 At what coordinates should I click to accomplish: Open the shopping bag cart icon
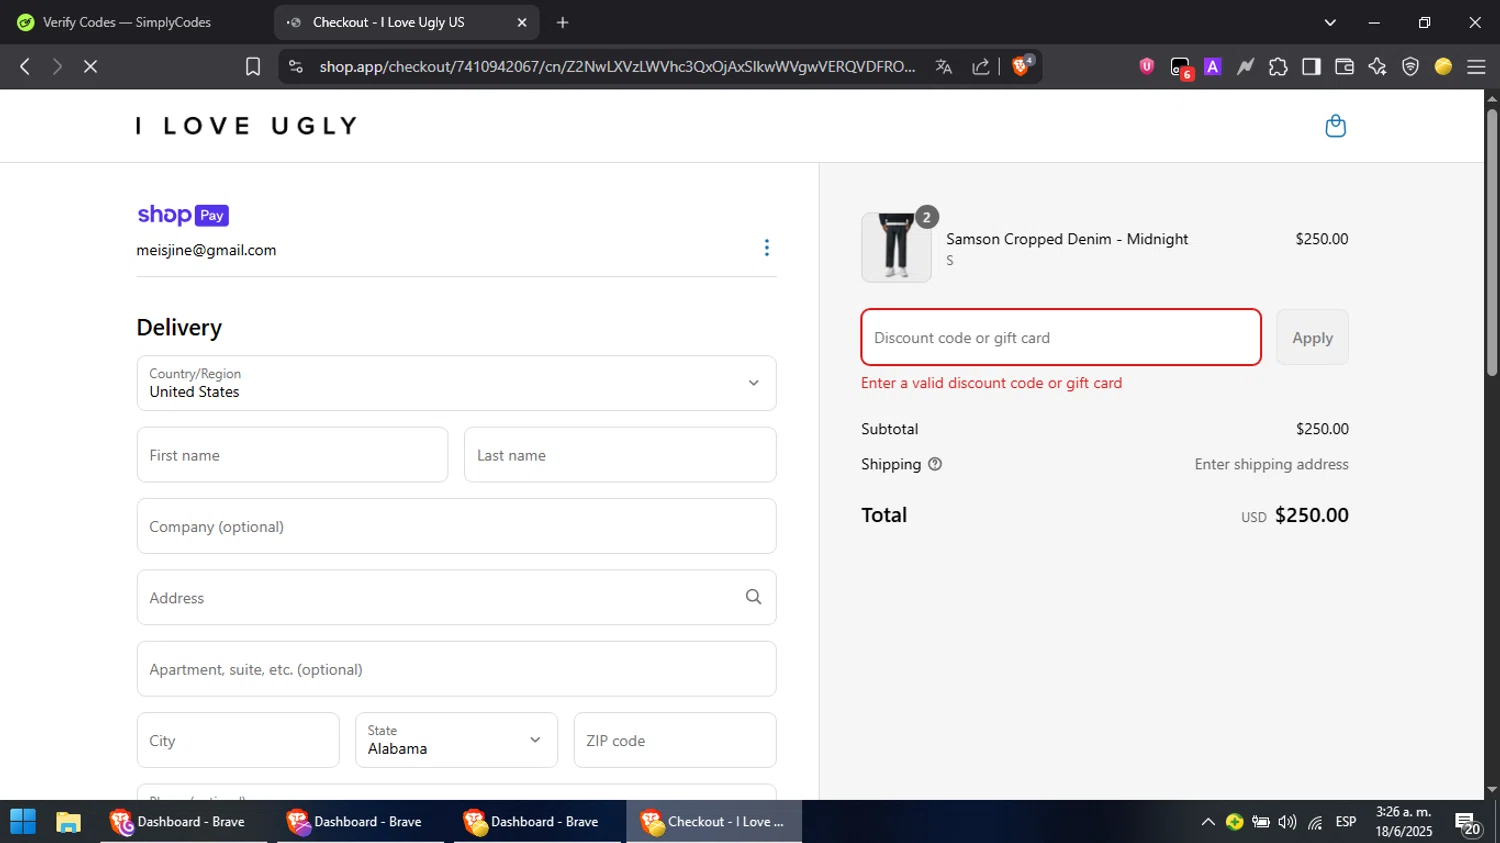[1335, 126]
